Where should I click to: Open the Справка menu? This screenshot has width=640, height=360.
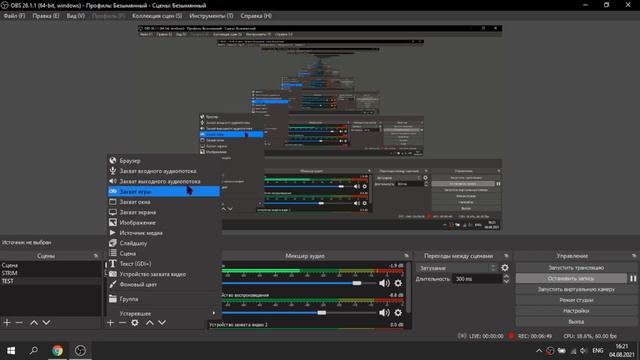(256, 16)
